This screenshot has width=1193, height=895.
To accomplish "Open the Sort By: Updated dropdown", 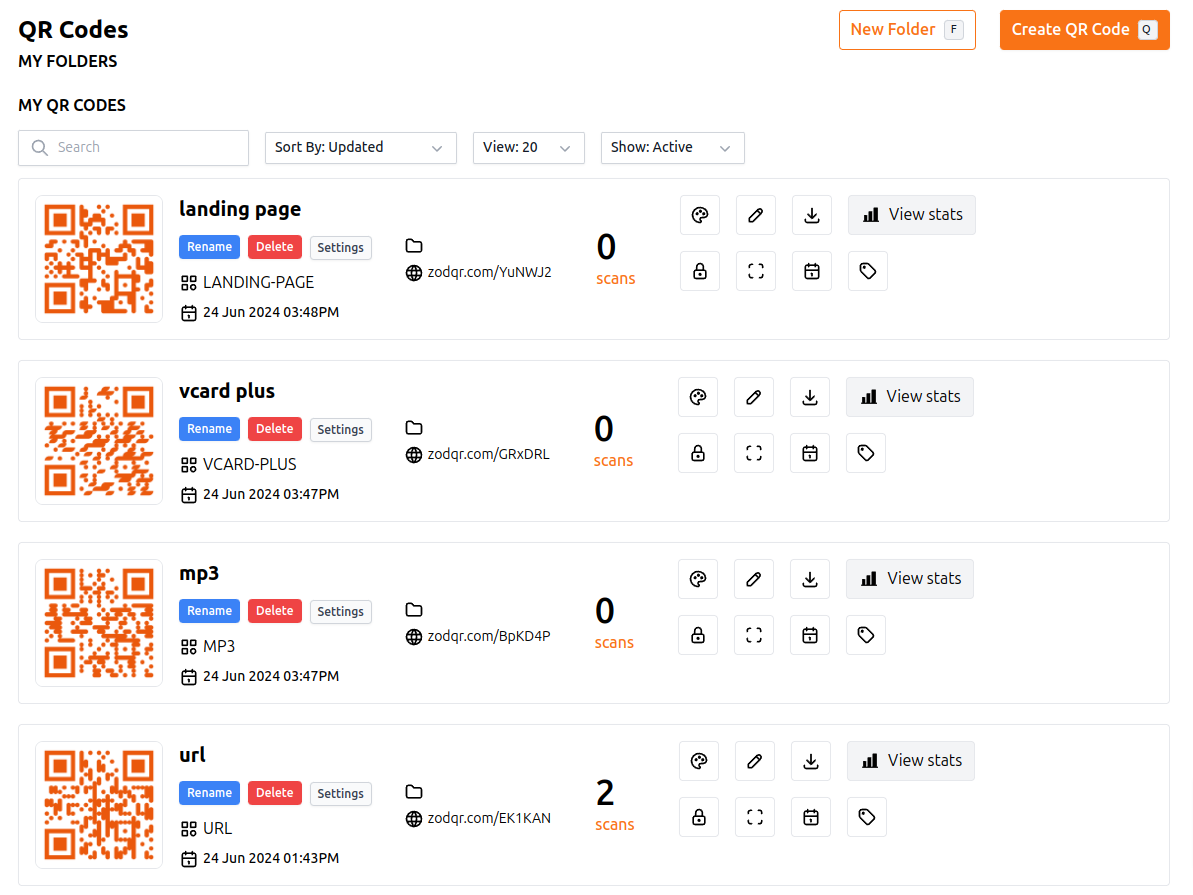I will (x=361, y=148).
